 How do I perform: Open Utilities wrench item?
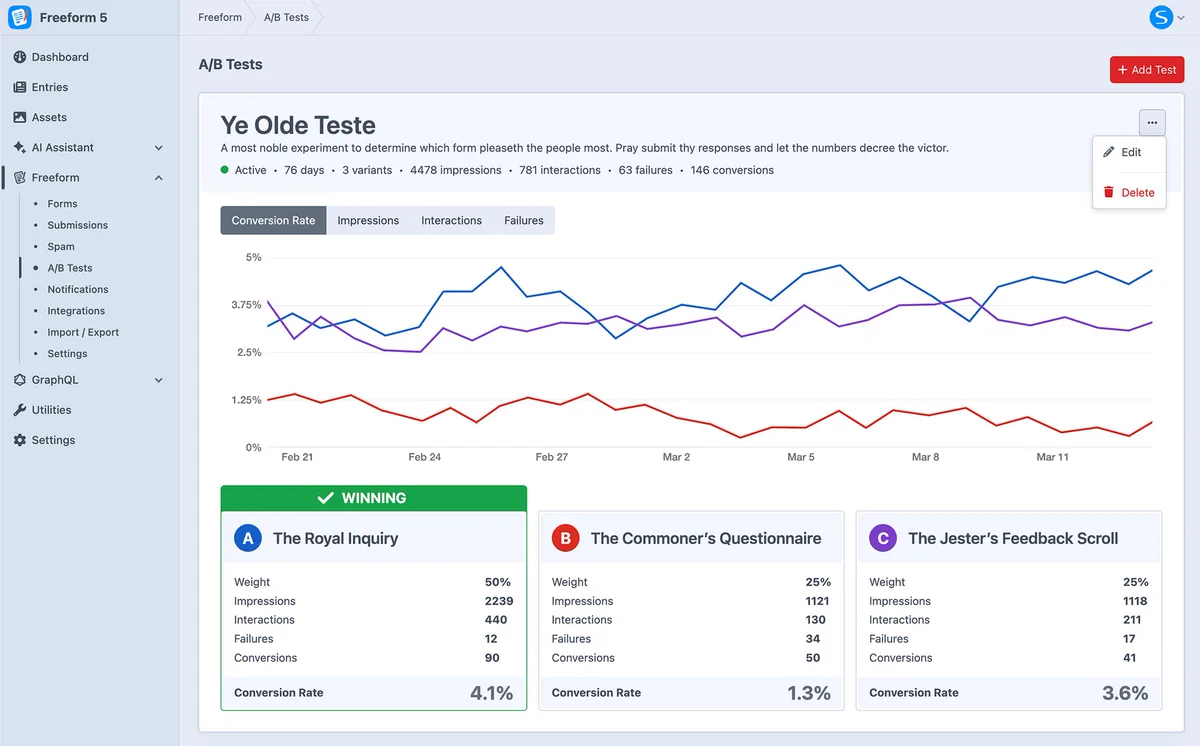pyautogui.click(x=51, y=410)
